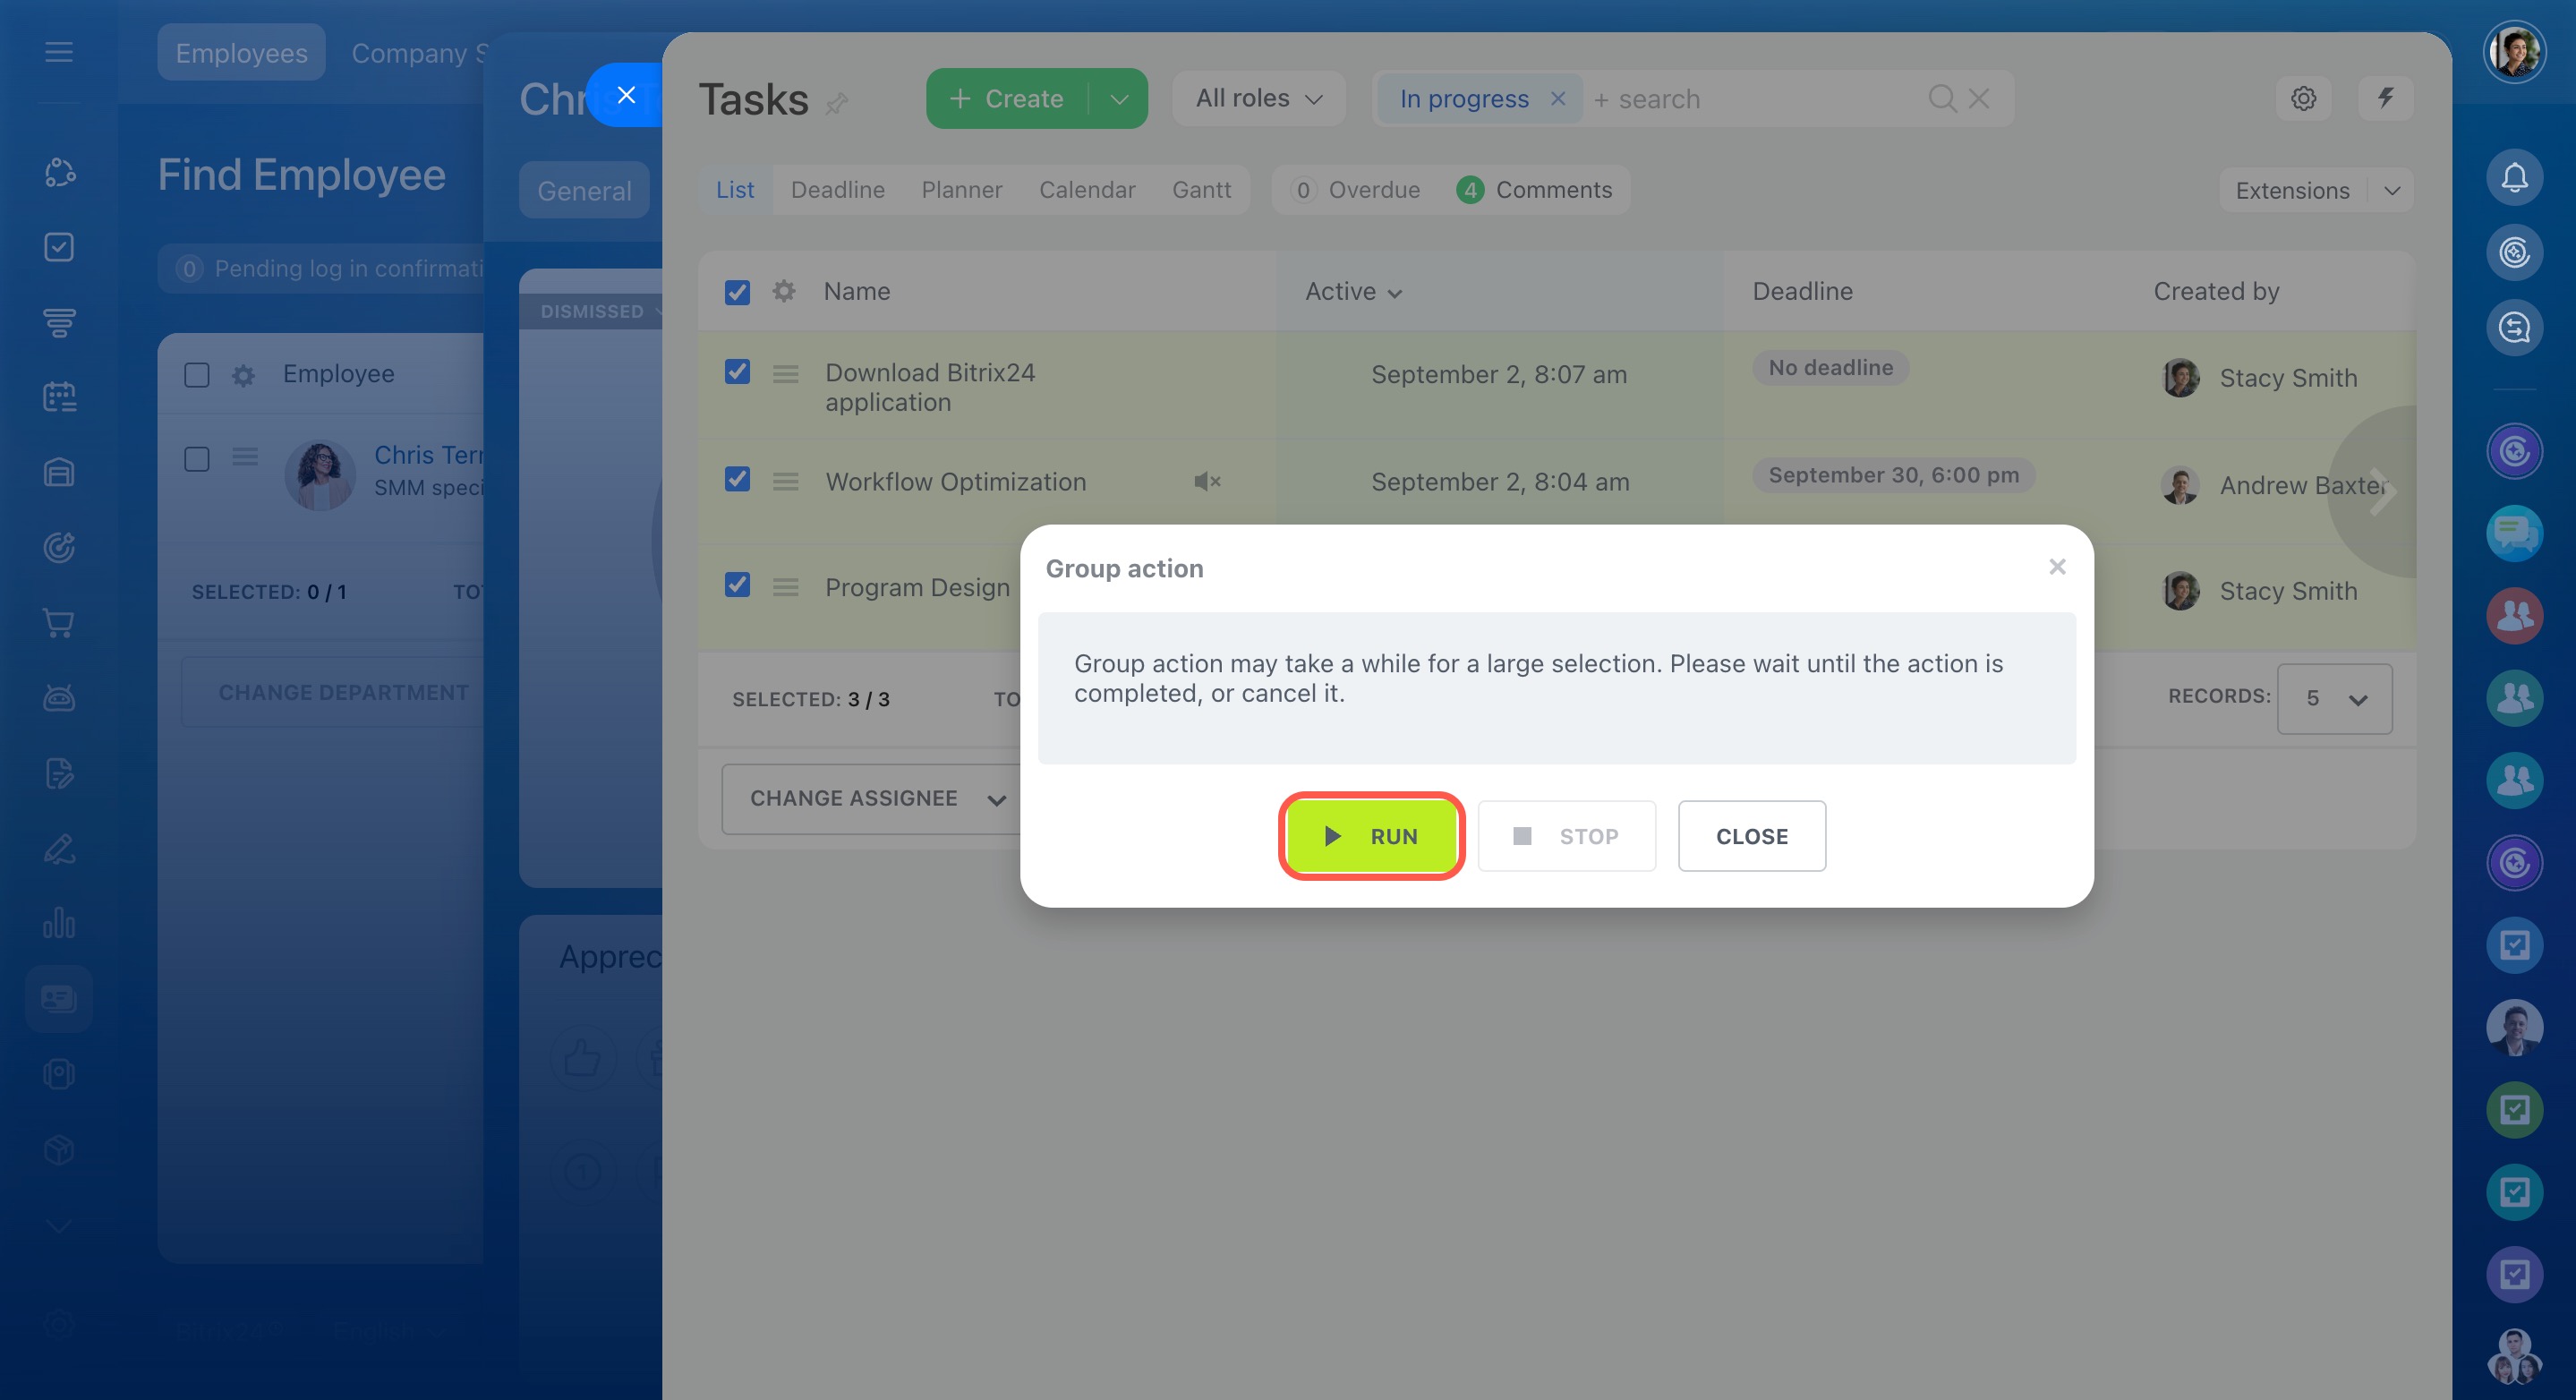Open the shopping cart sidebar icon
This screenshot has height=1400, width=2576.
(59, 623)
